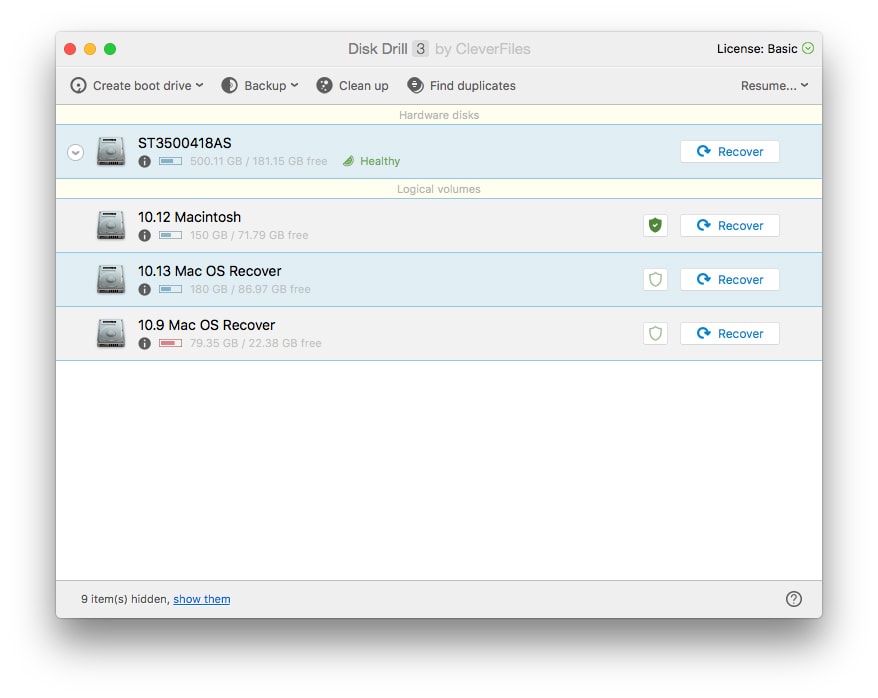Select the 10.9 Mac OS Recover name text
Viewport: 878px width, 698px height.
(207, 325)
